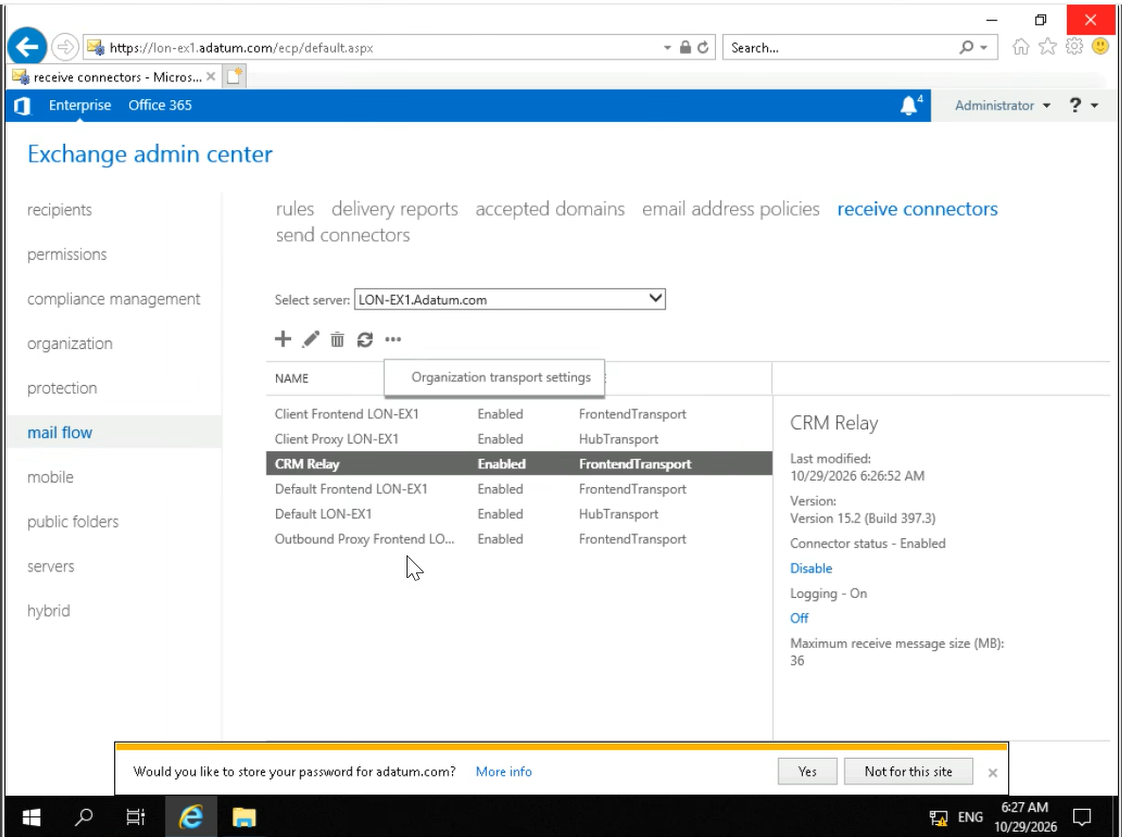The height and width of the screenshot is (837, 1122).
Task: Edit the selected connector with pencil icon
Action: point(311,339)
